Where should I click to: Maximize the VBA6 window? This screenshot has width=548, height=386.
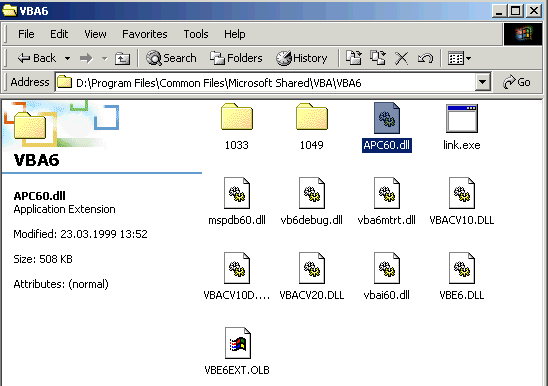tap(516, 11)
